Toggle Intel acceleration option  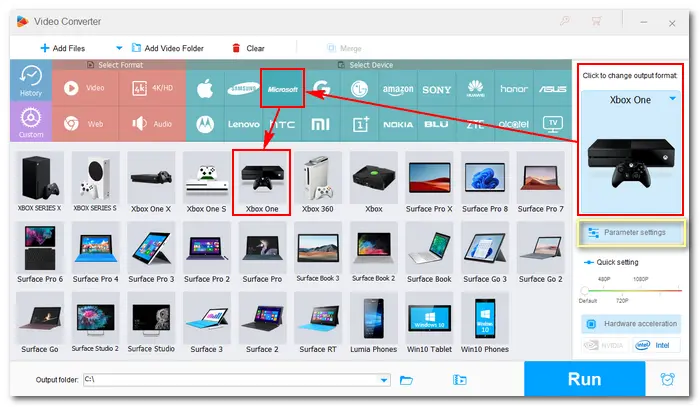656,345
